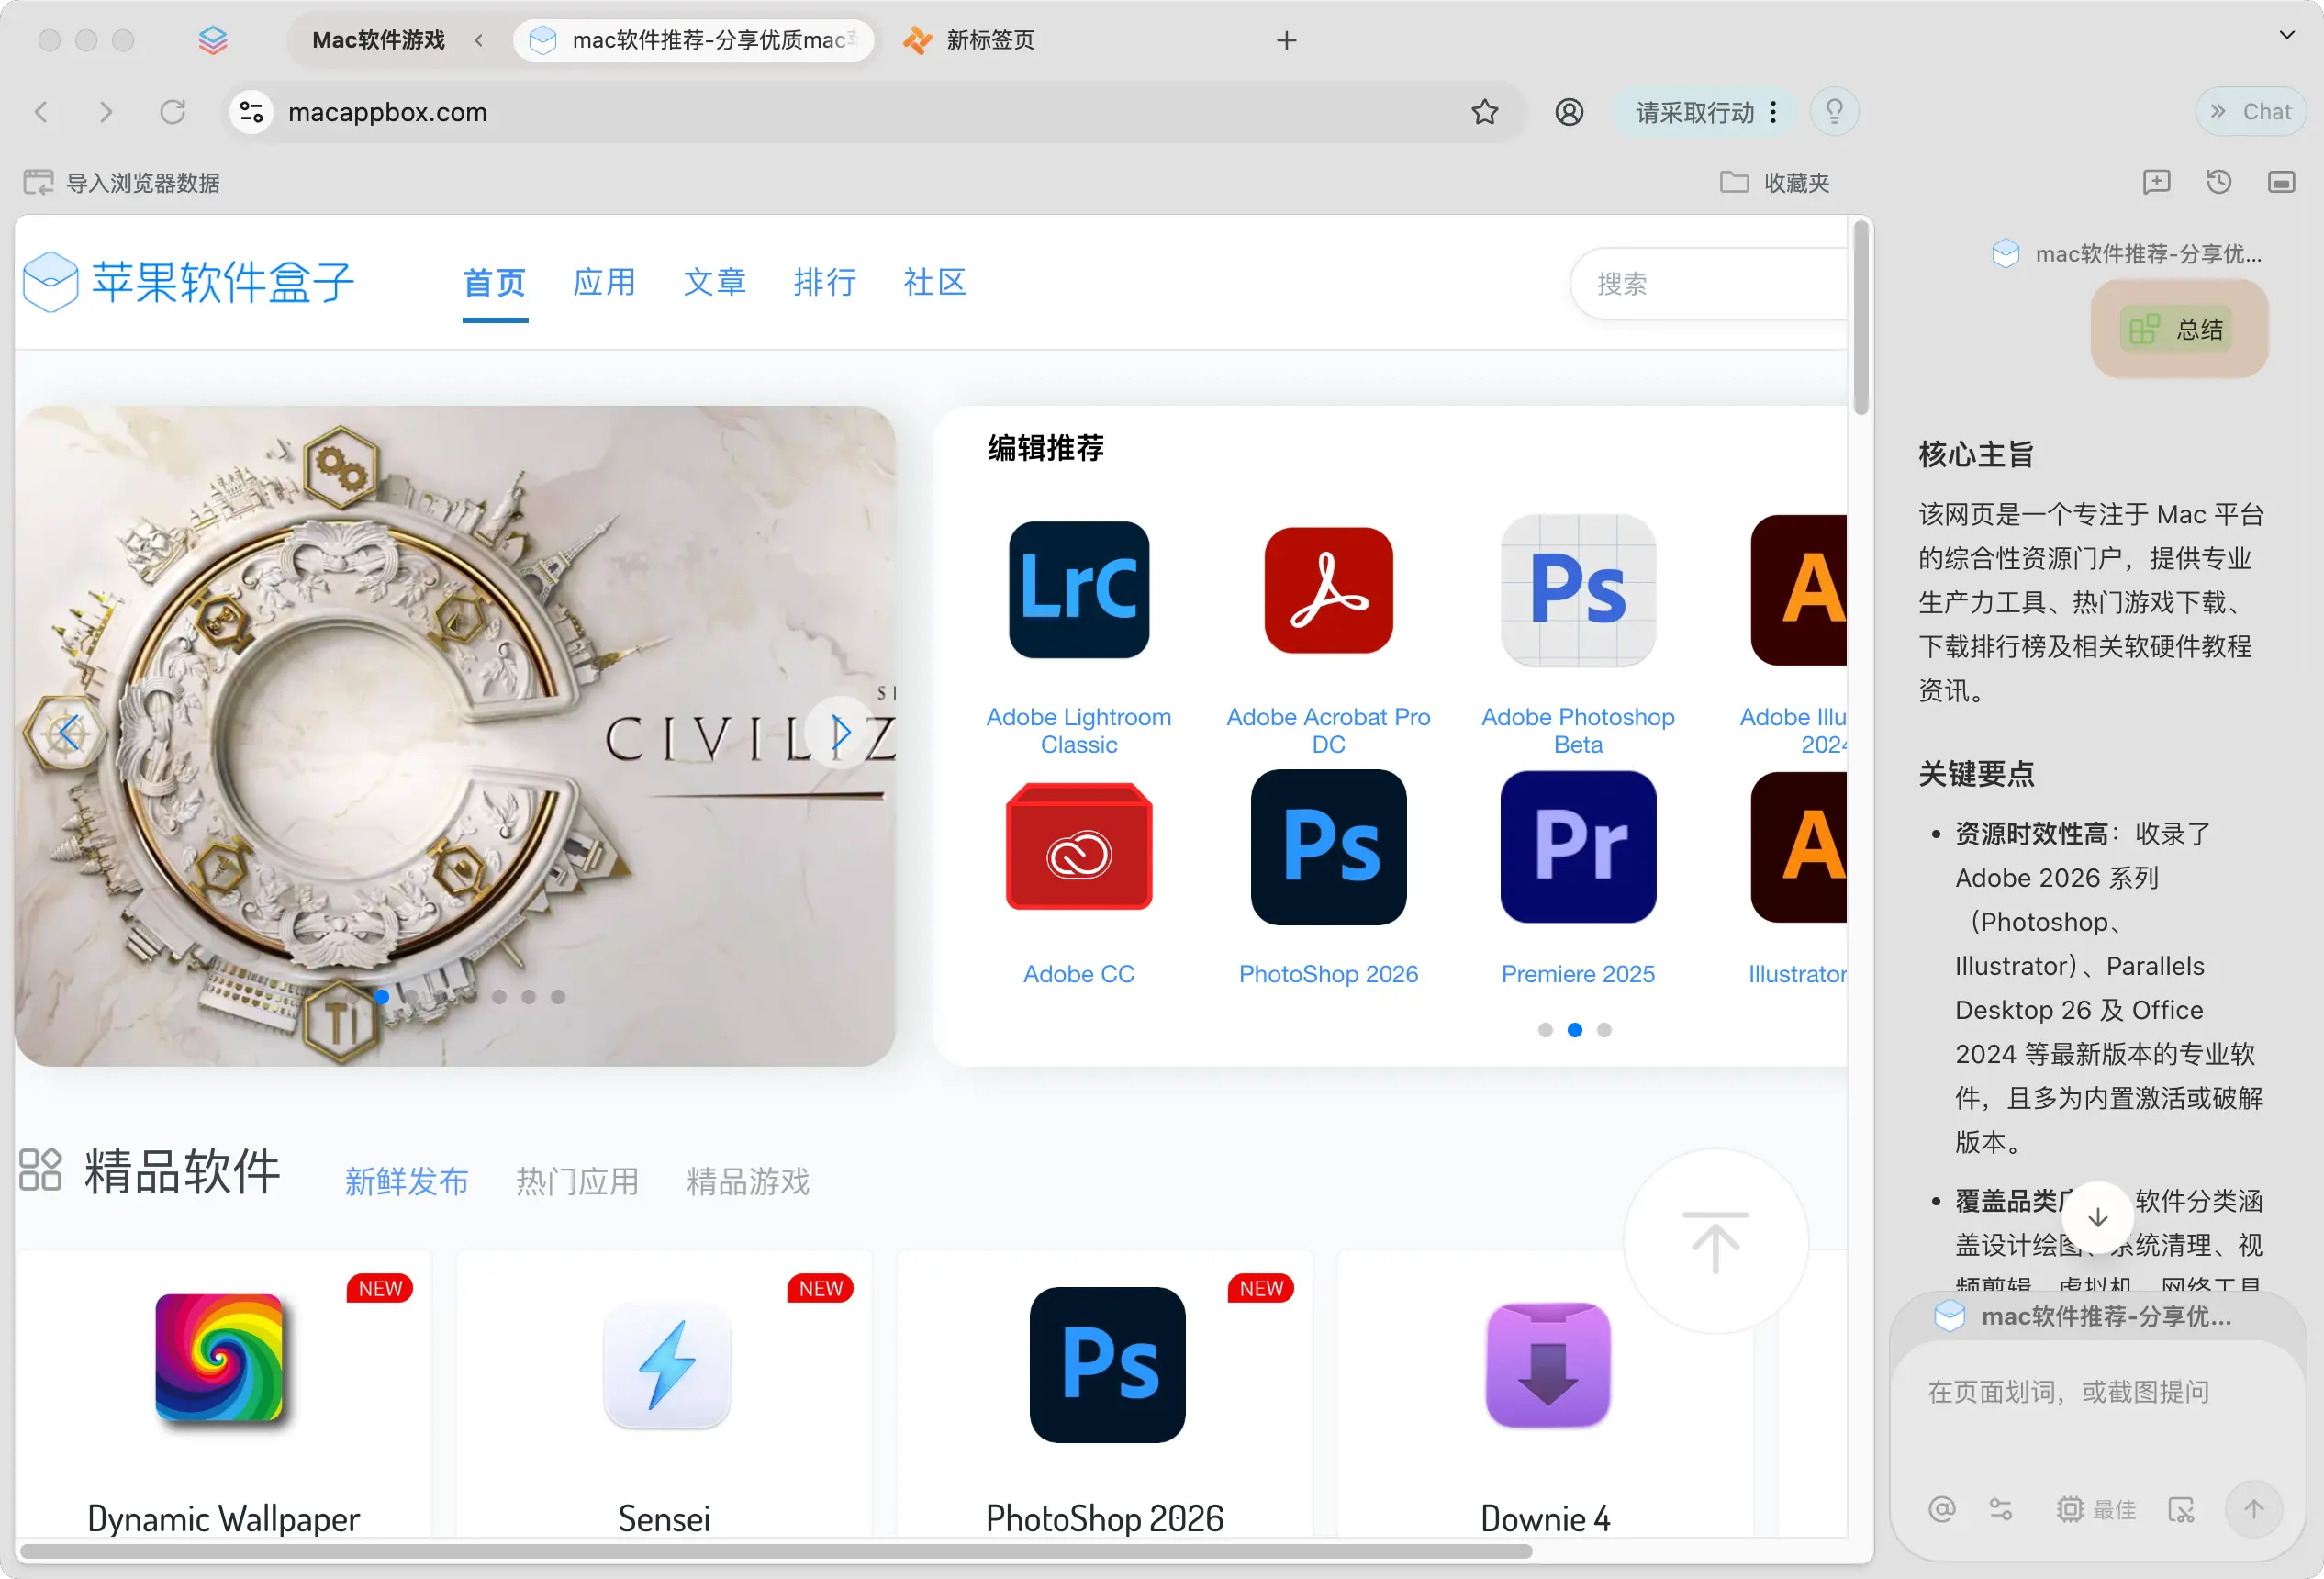Show previous banner slide arrow
The width and height of the screenshot is (2324, 1579).
[68, 733]
